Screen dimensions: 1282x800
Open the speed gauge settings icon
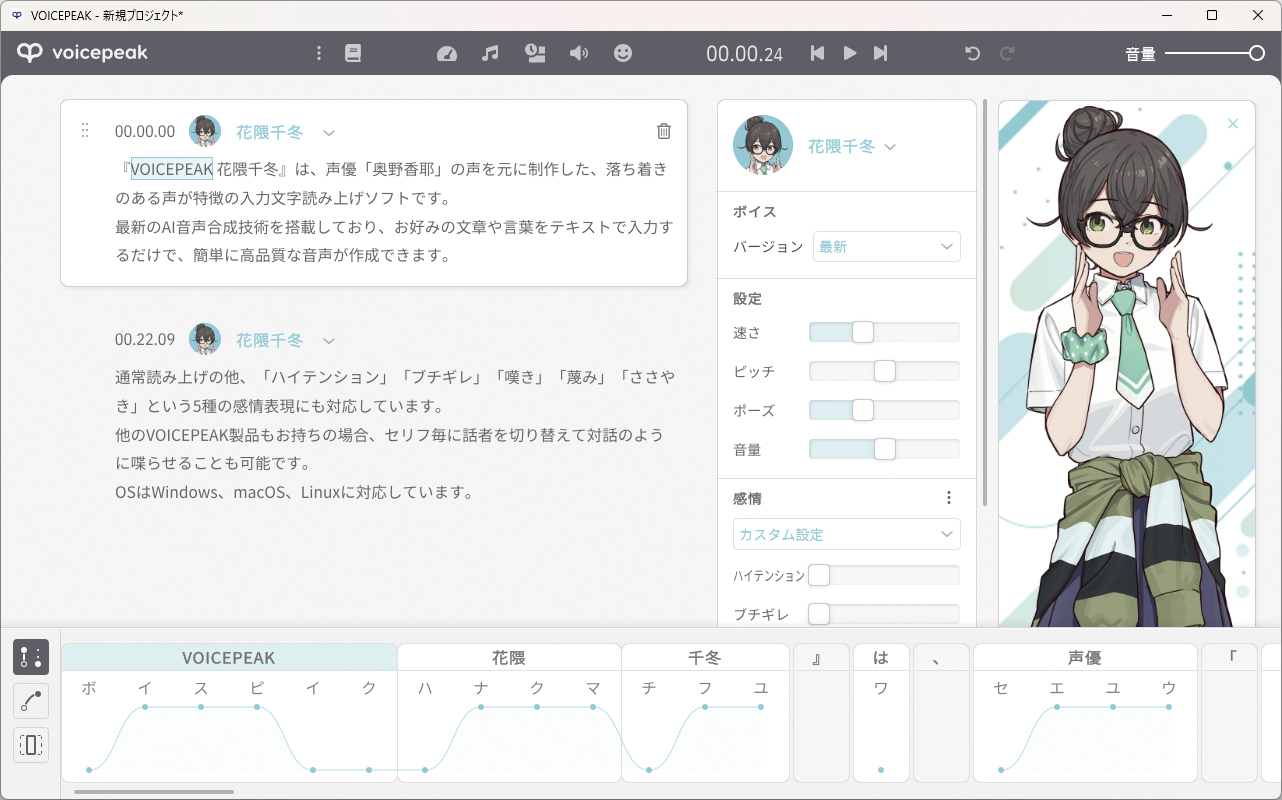tap(447, 53)
